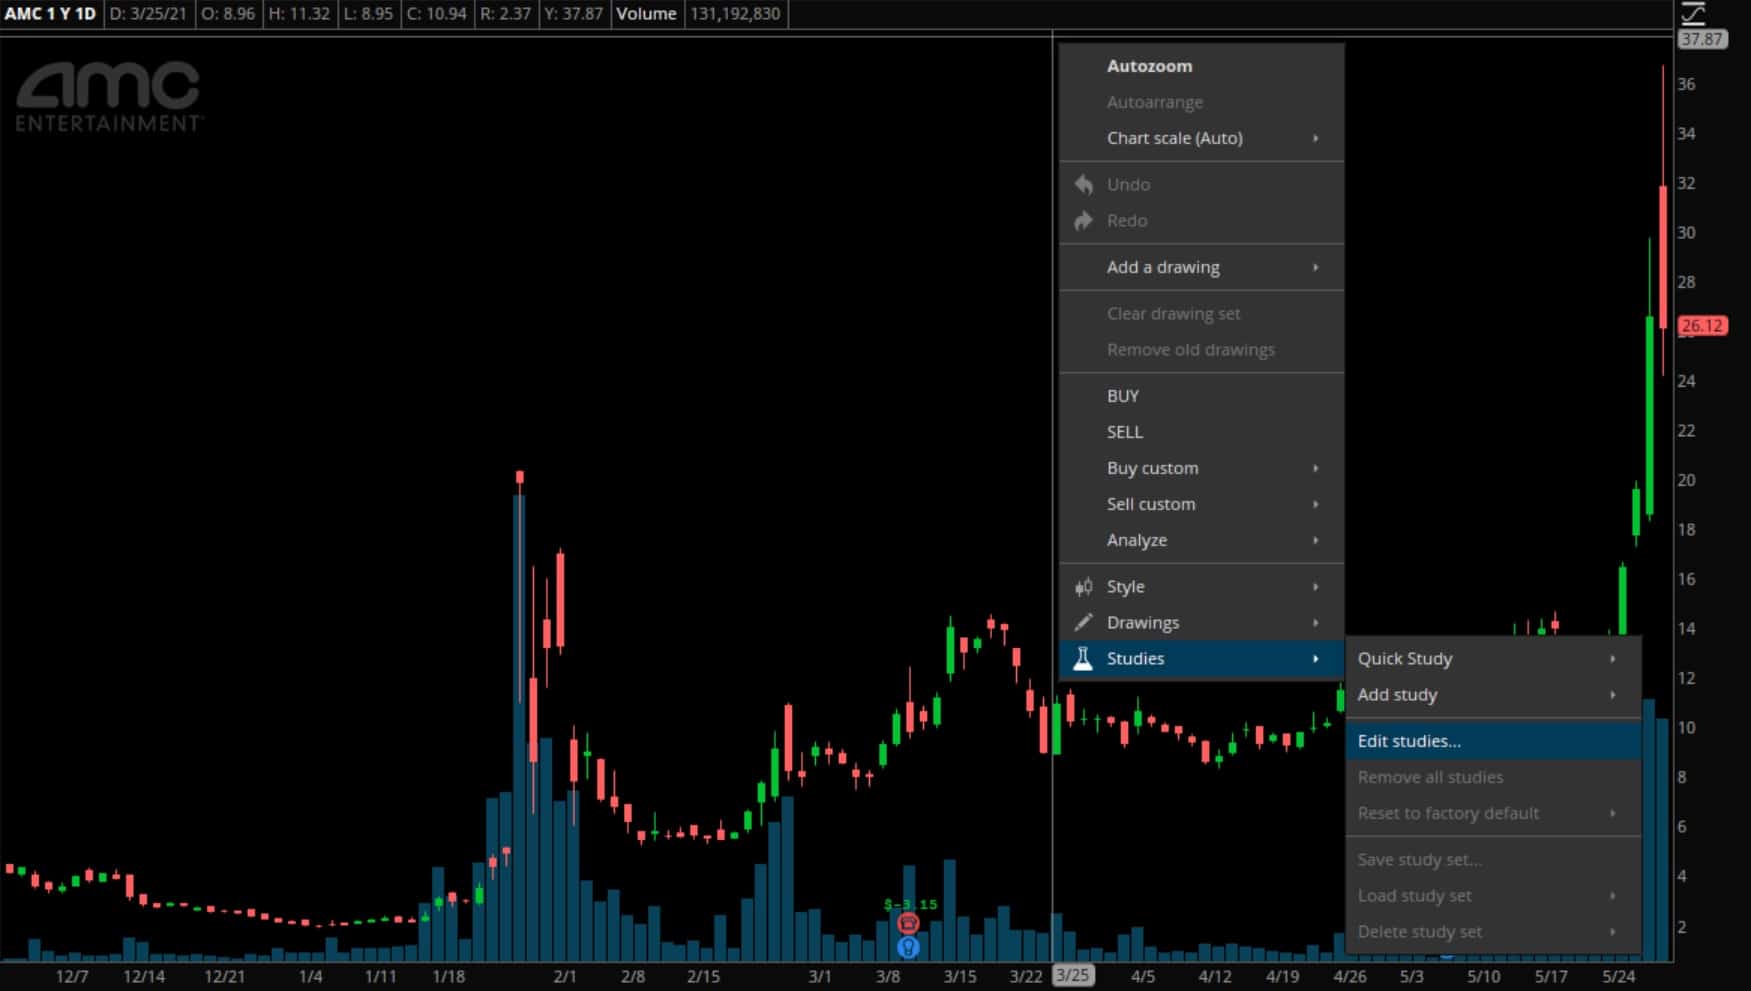Viewport: 1751px width, 991px height.
Task: Click the Style candlestick icon
Action: 1083,587
